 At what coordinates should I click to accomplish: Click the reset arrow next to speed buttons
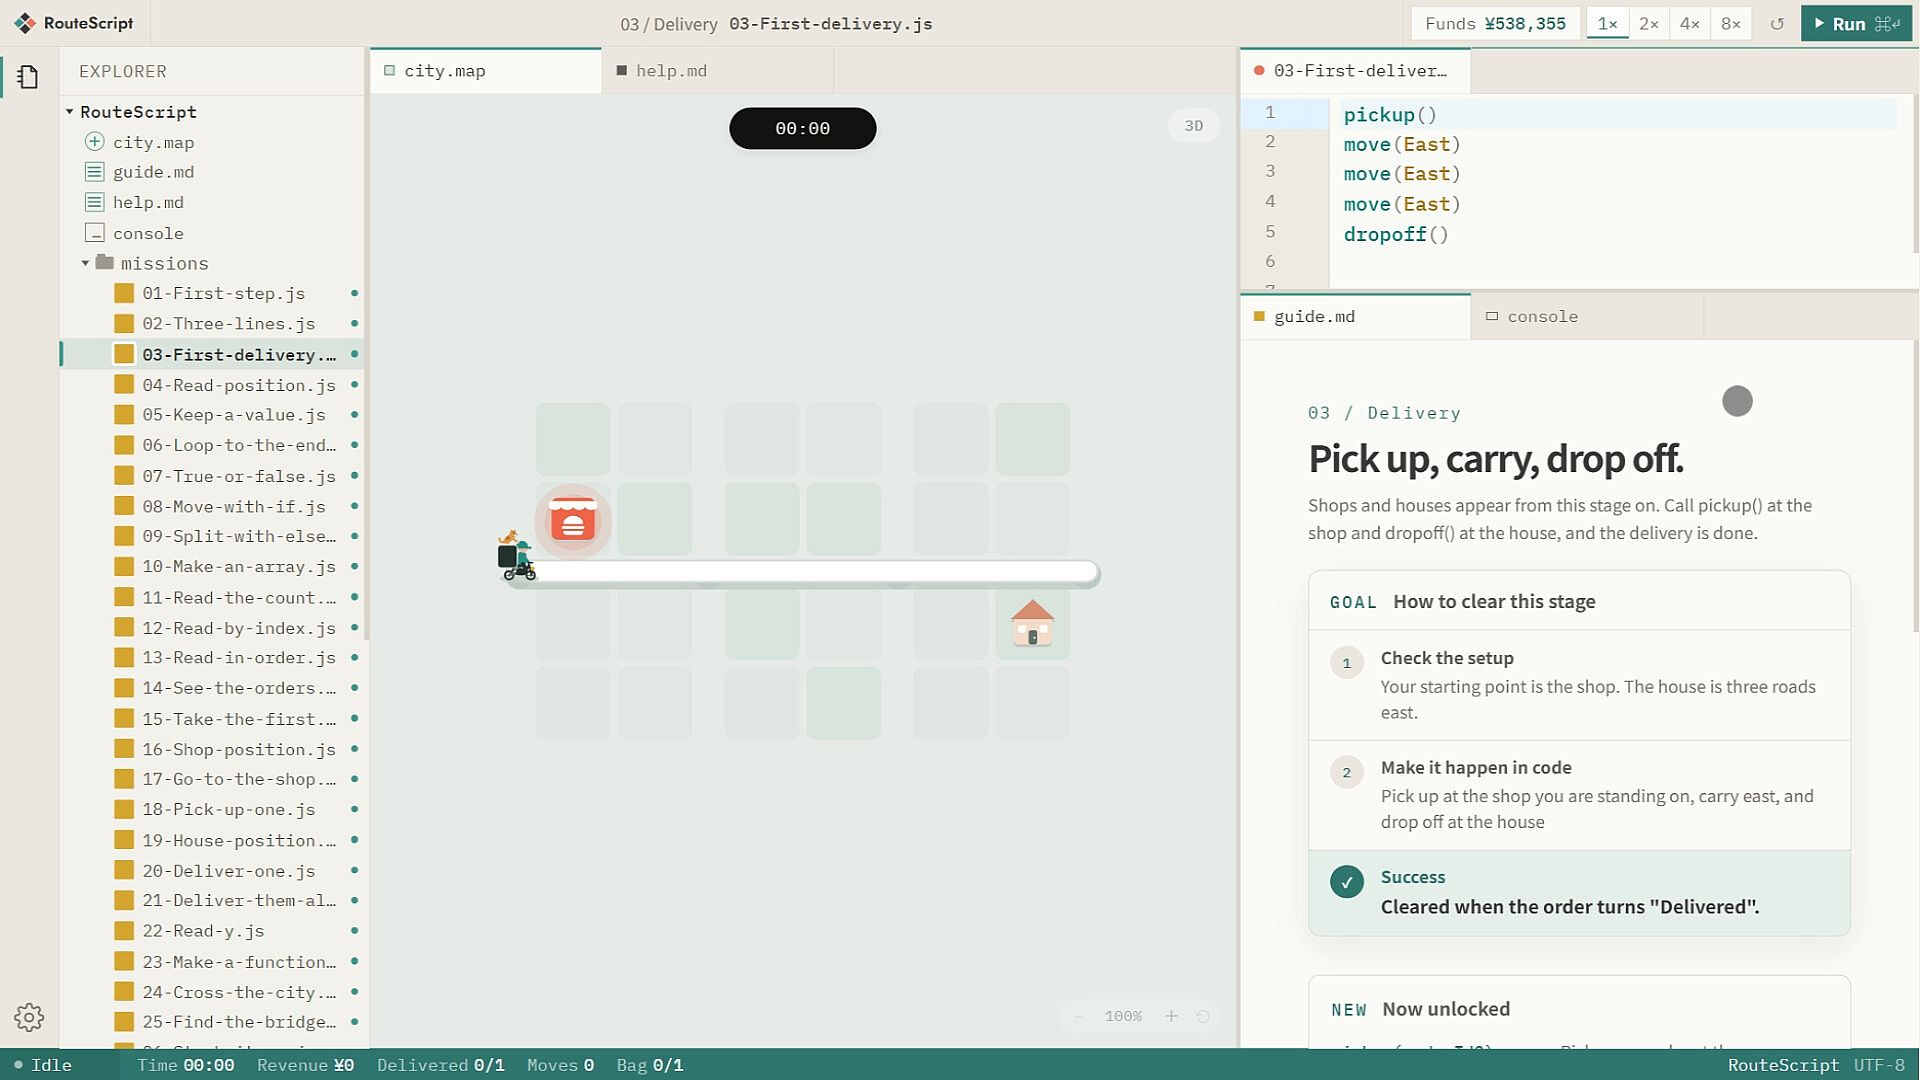point(1777,23)
